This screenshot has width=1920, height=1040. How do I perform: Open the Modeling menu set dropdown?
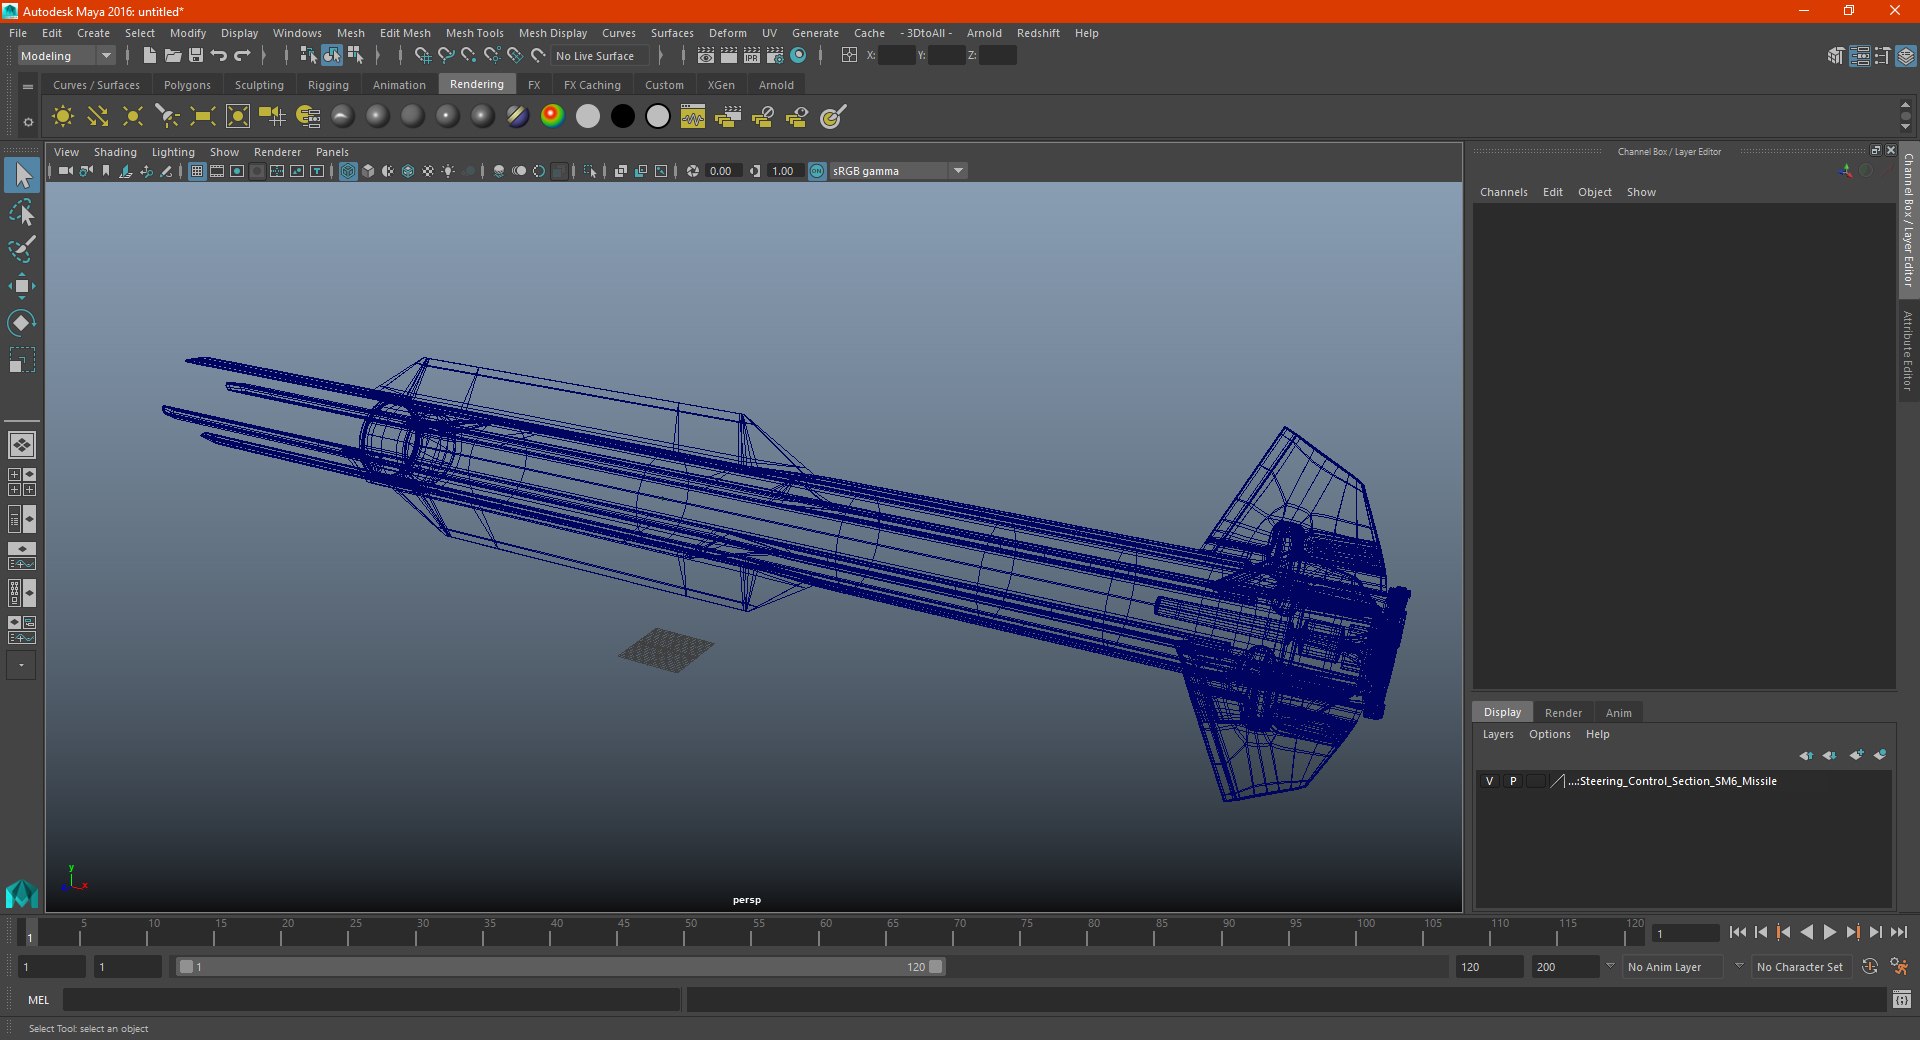[x=66, y=56]
